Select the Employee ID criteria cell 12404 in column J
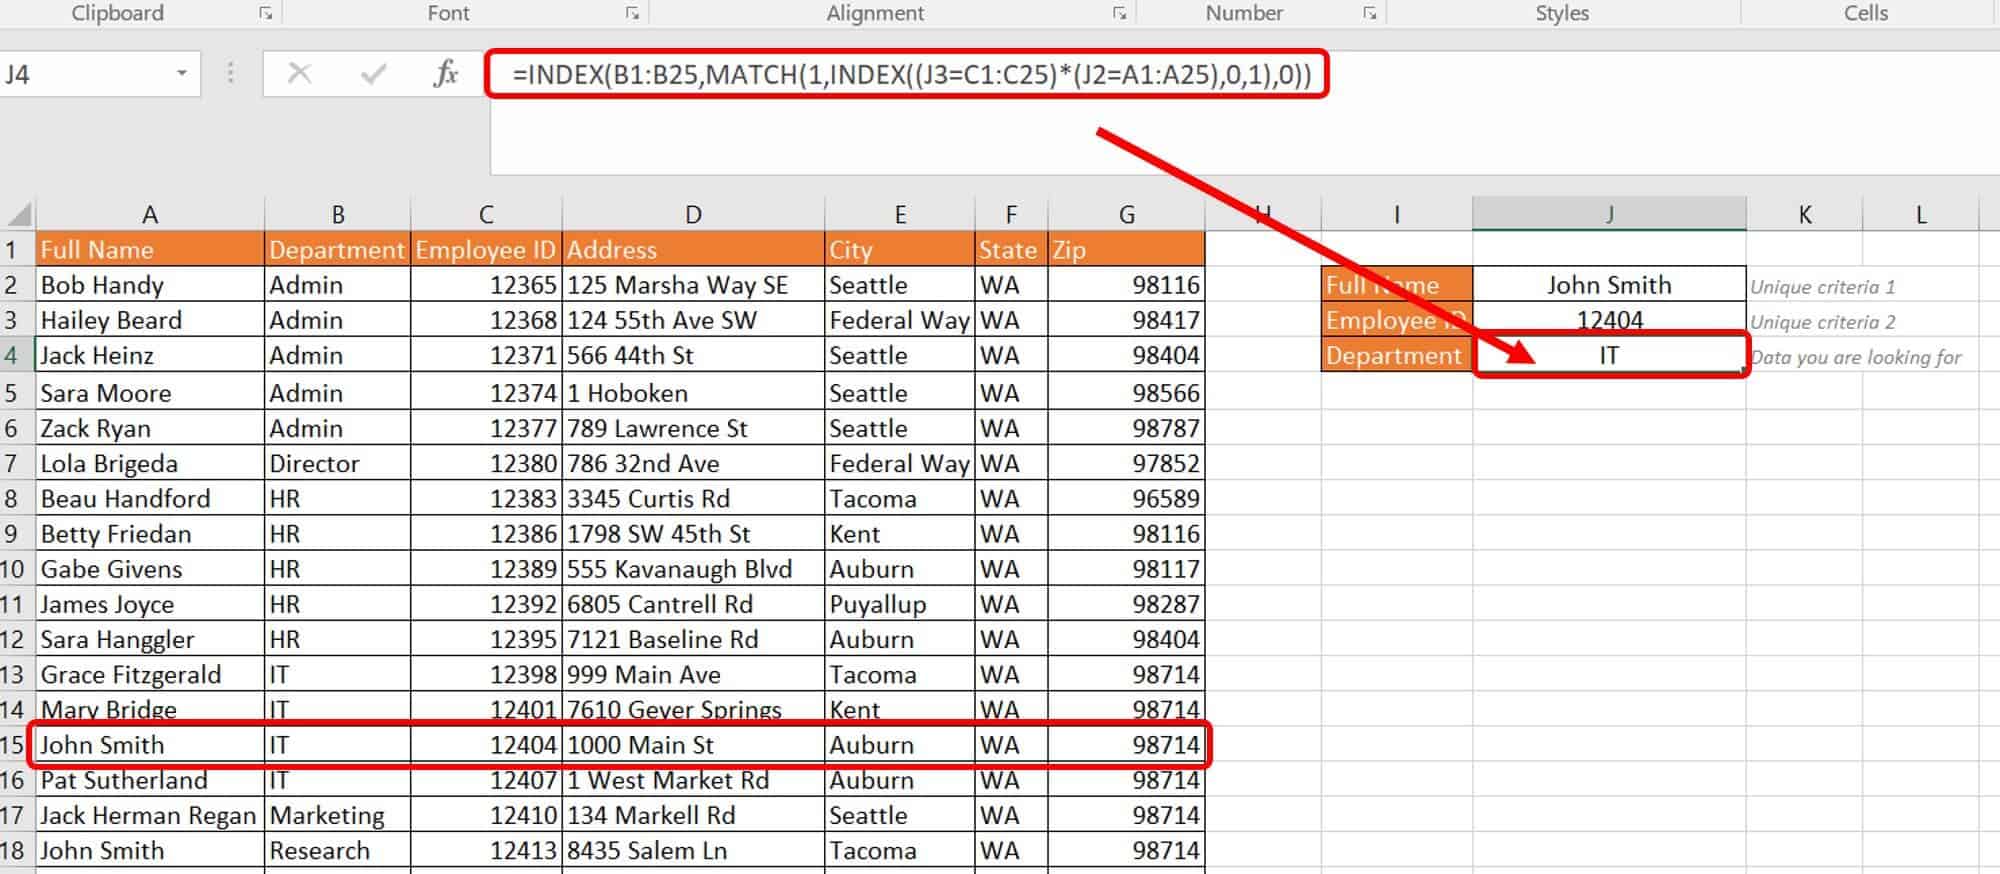Viewport: 2000px width, 874px height. pos(1608,320)
